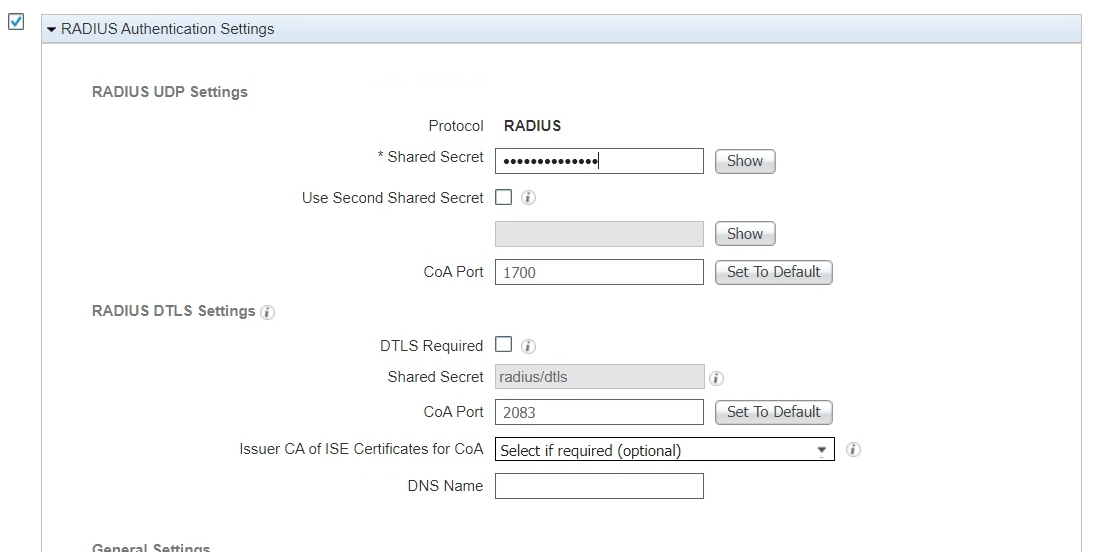Click info icon beside Use Second Shared Secret

(529, 198)
